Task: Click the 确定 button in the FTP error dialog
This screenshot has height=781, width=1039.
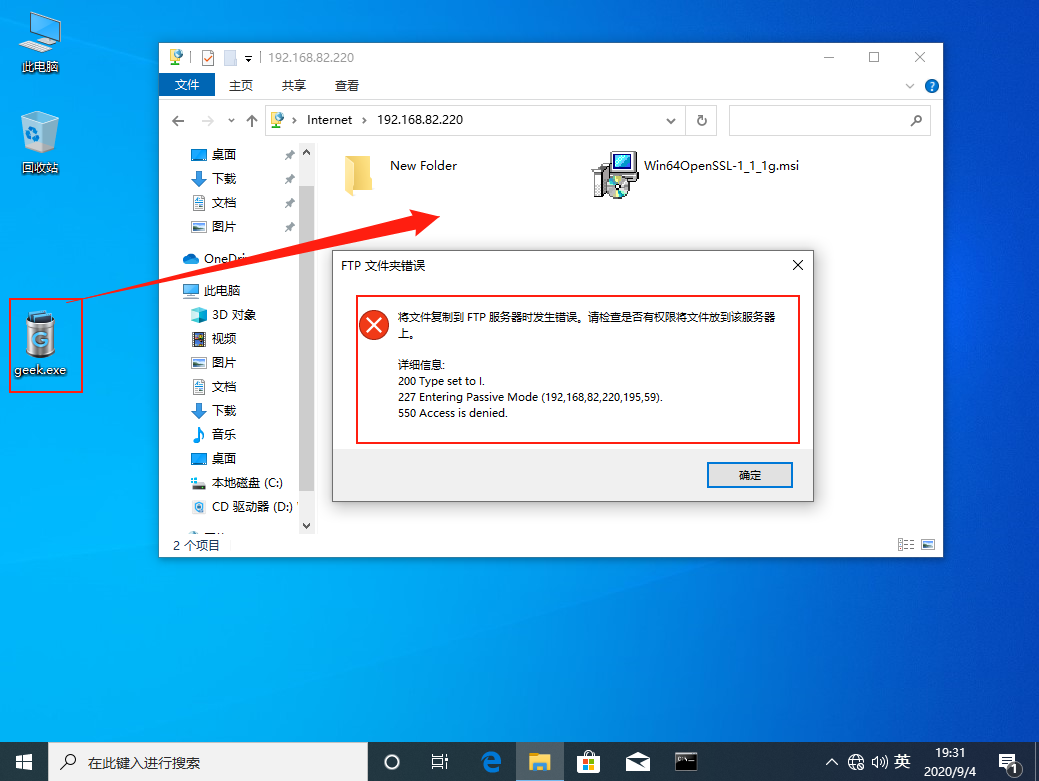Action: point(749,475)
